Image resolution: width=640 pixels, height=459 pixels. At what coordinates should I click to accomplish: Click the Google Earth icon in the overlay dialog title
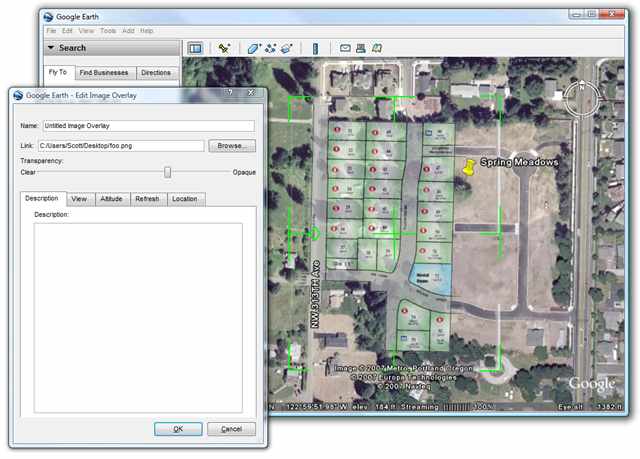click(18, 95)
